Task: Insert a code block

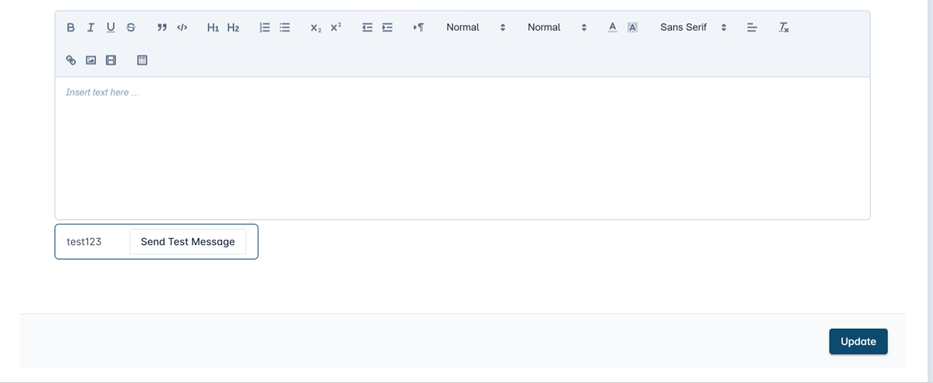Action: (182, 27)
